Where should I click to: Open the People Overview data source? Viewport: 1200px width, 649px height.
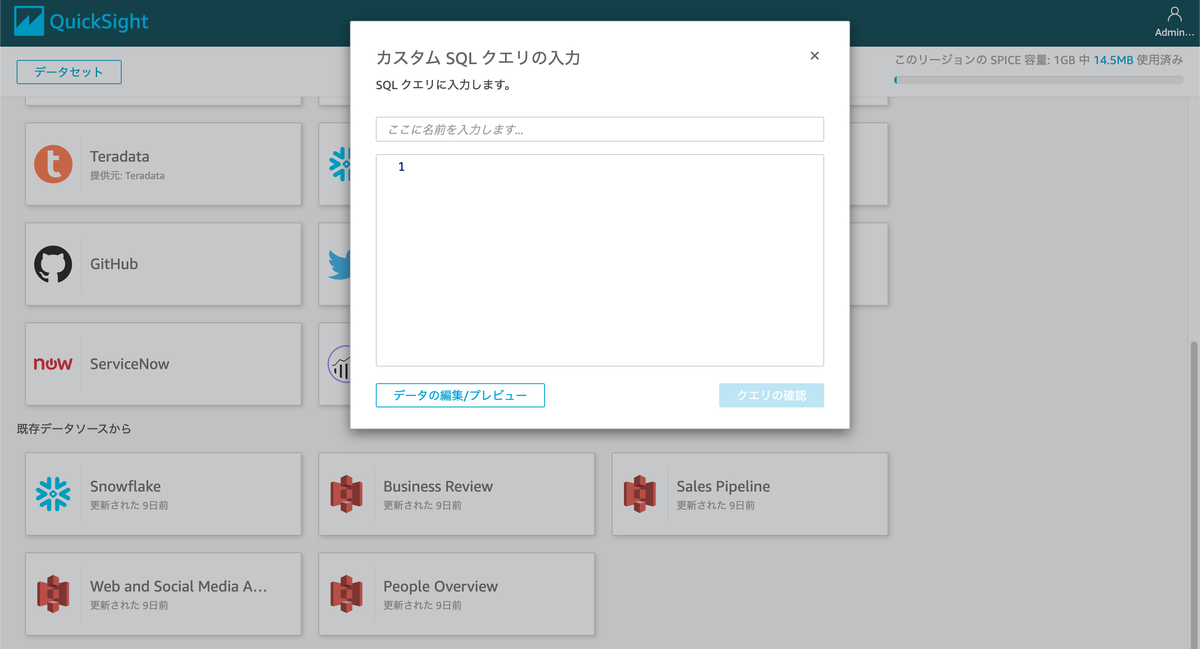pyautogui.click(x=456, y=594)
